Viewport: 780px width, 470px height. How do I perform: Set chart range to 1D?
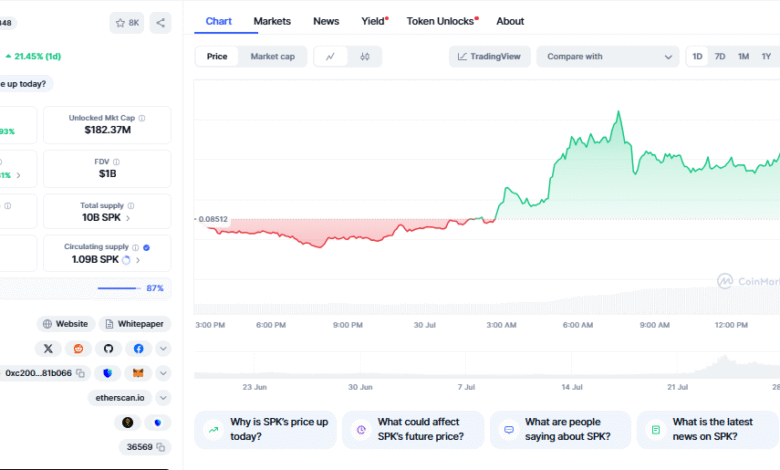pos(697,57)
